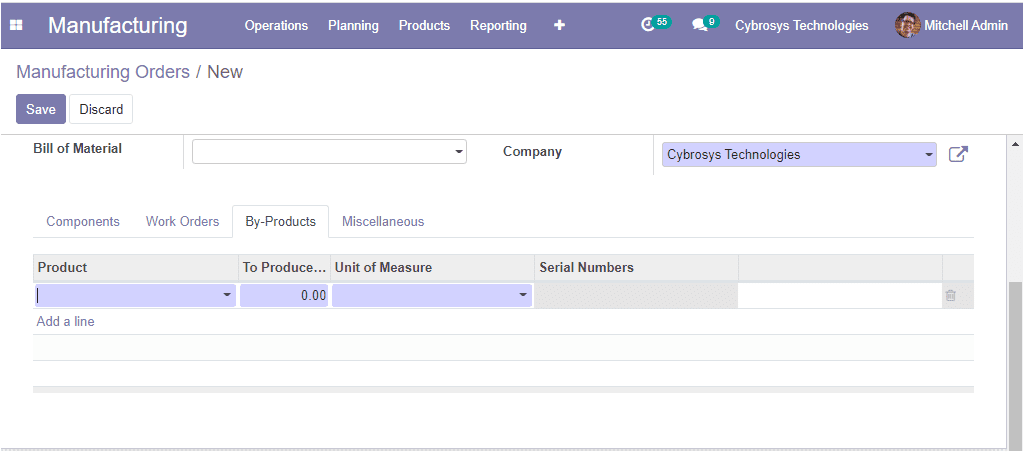This screenshot has height=452, width=1024.
Task: Open the apps grid home menu icon
Action: tap(16, 25)
